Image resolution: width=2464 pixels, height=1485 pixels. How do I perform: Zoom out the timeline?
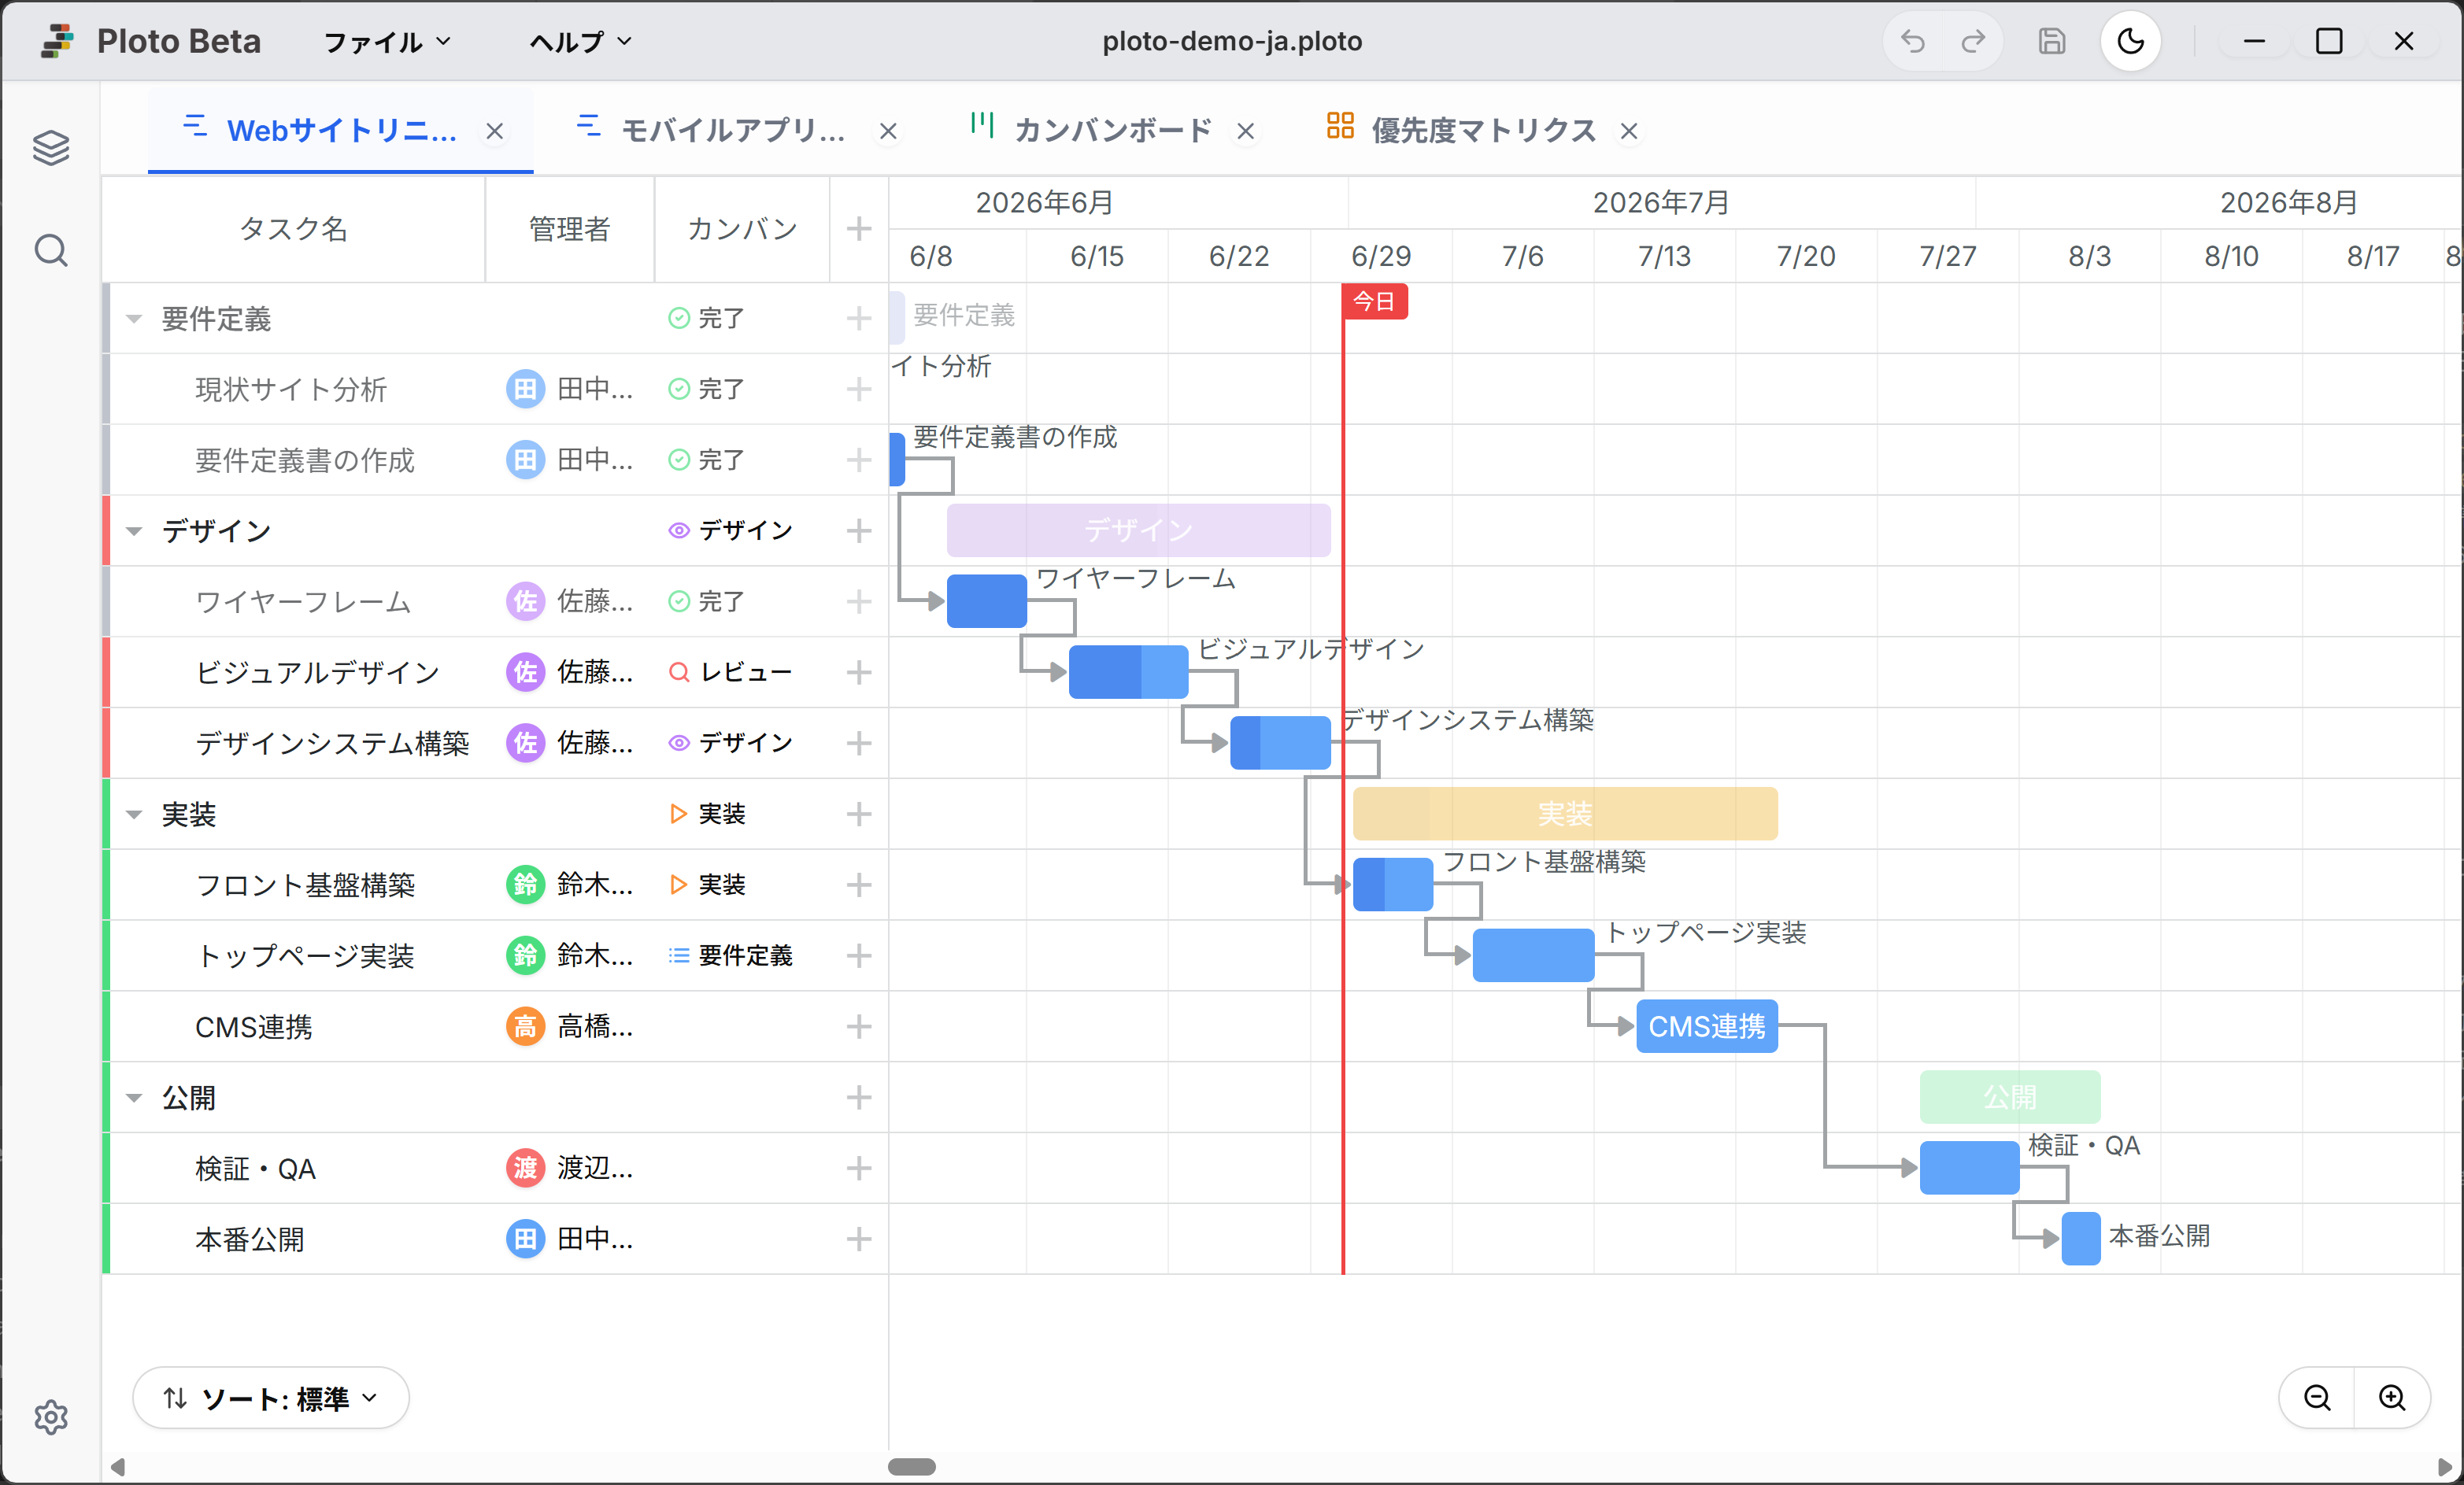[x=2317, y=1397]
